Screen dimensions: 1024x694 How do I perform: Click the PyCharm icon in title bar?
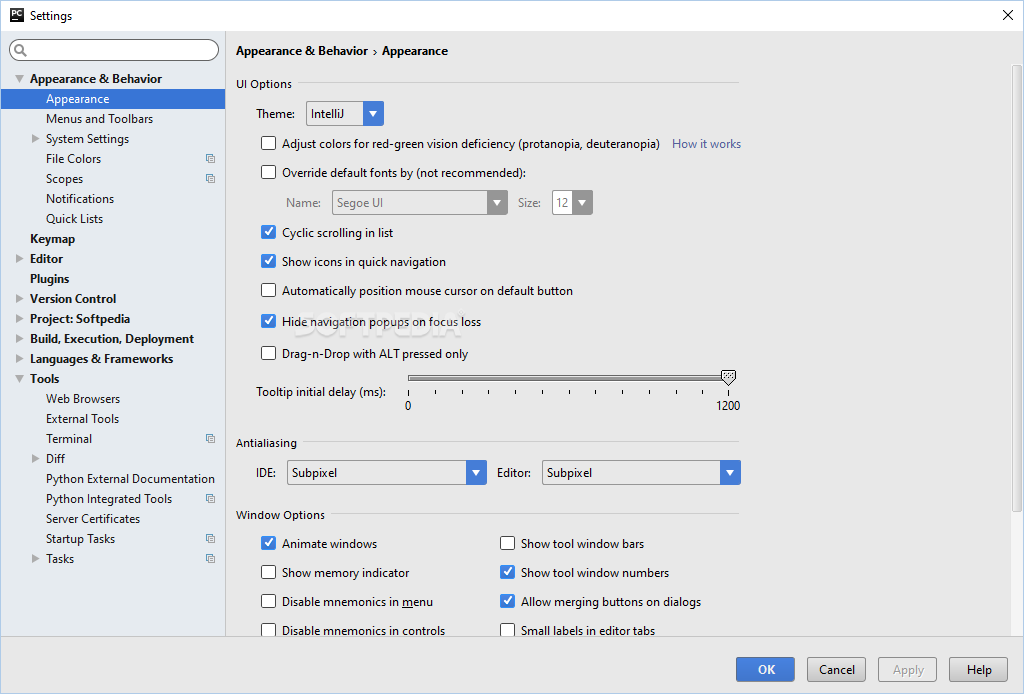(16, 15)
